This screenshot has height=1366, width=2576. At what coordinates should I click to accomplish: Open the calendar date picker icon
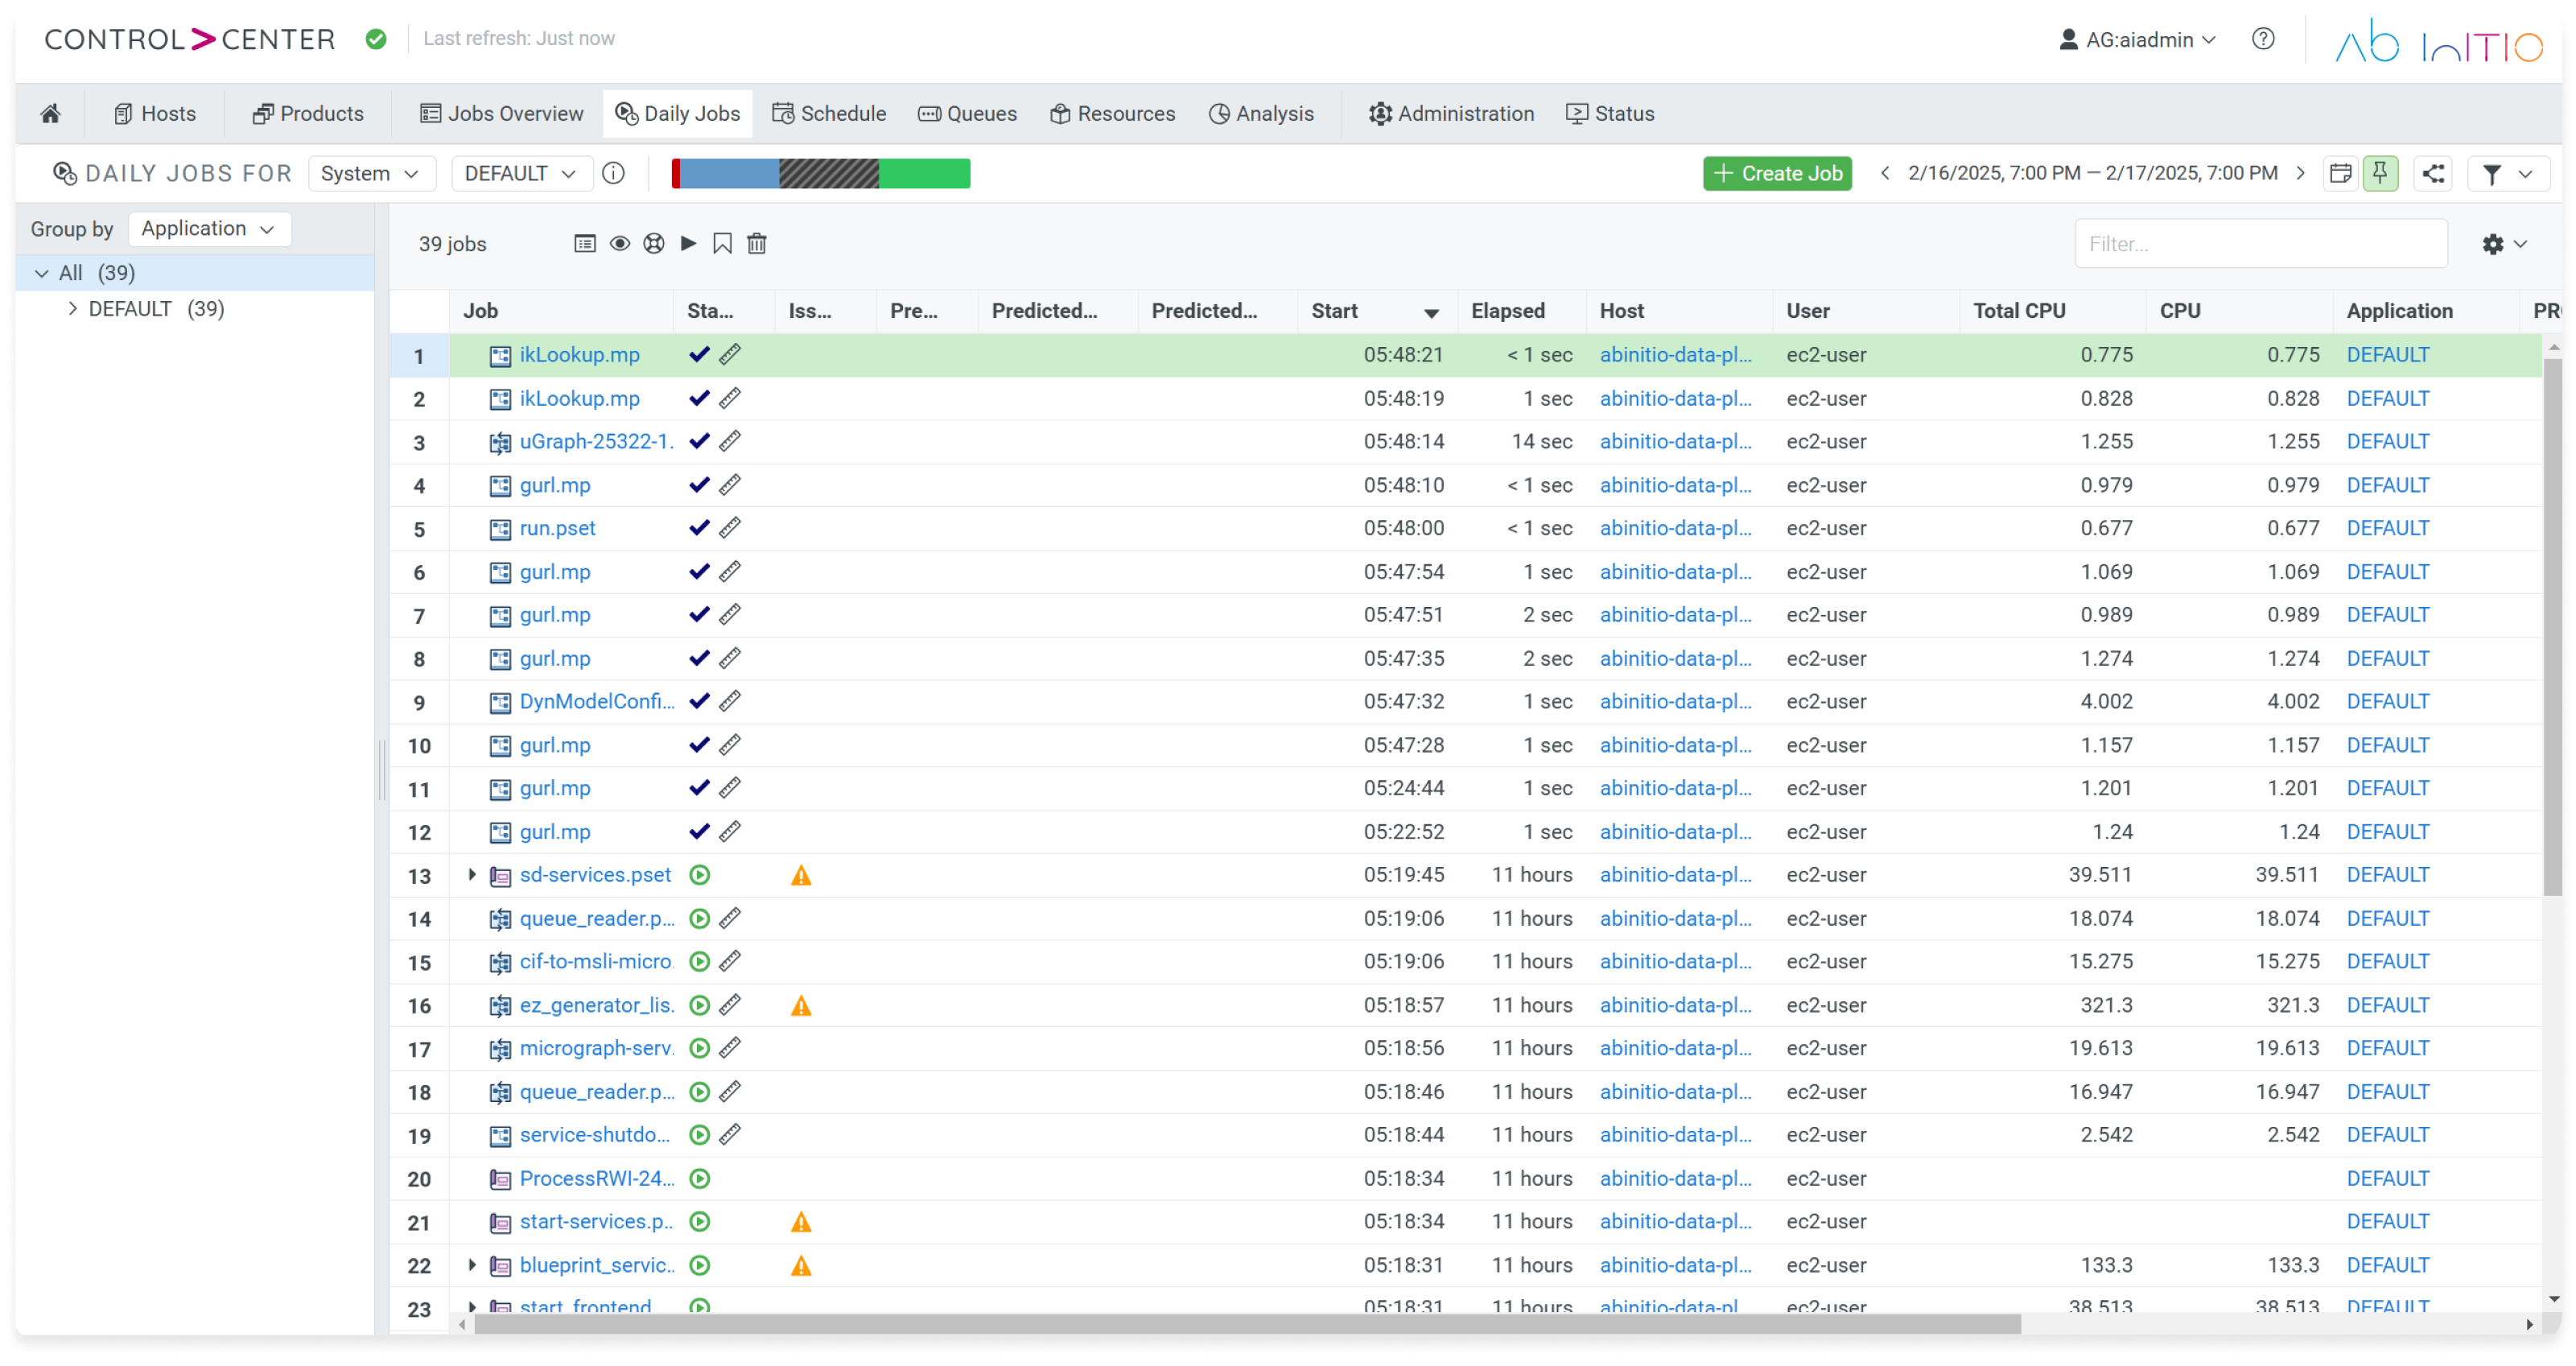2340,173
